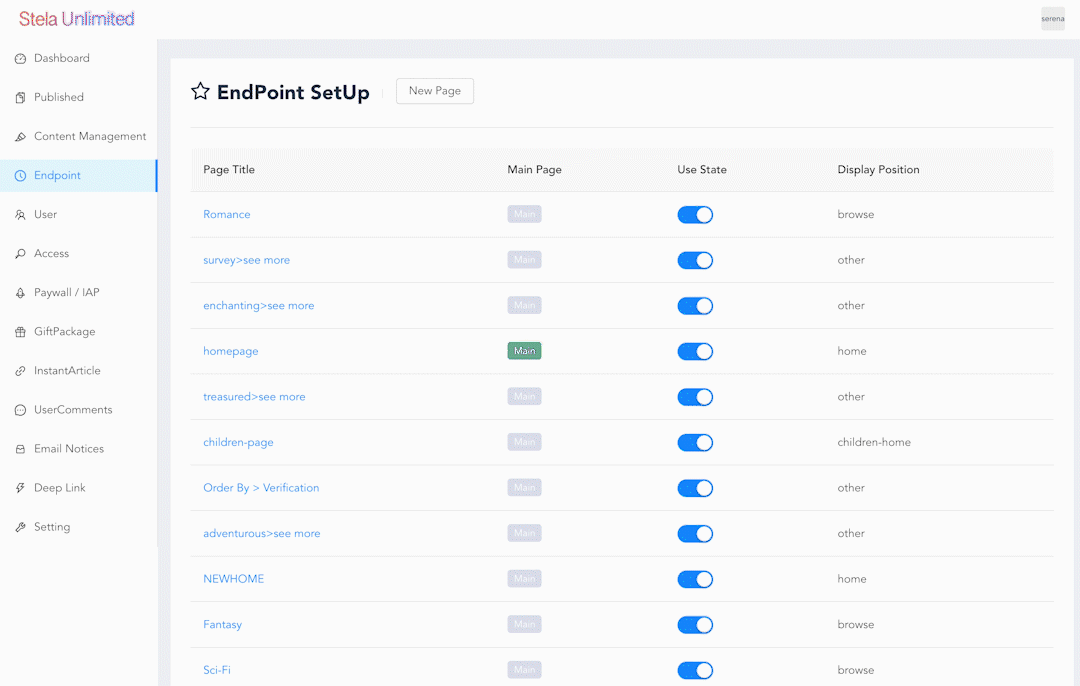The height and width of the screenshot is (686, 1080).
Task: Click the Deep Link lightning icon
Action: point(20,488)
